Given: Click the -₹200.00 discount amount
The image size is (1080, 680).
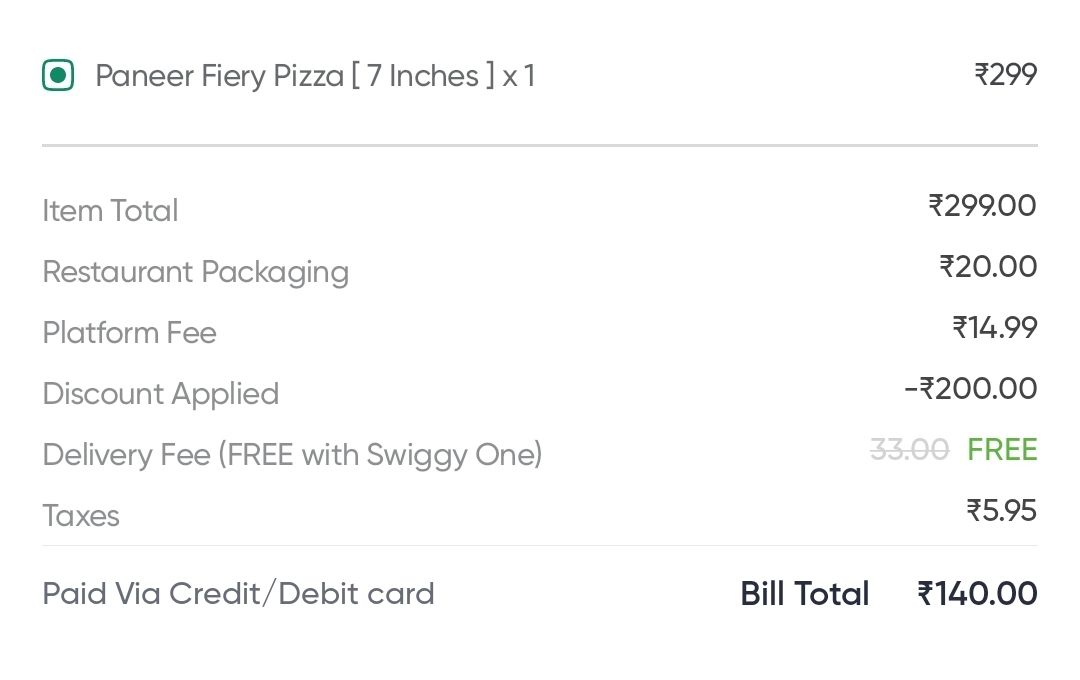Looking at the screenshot, I should tap(970, 389).
